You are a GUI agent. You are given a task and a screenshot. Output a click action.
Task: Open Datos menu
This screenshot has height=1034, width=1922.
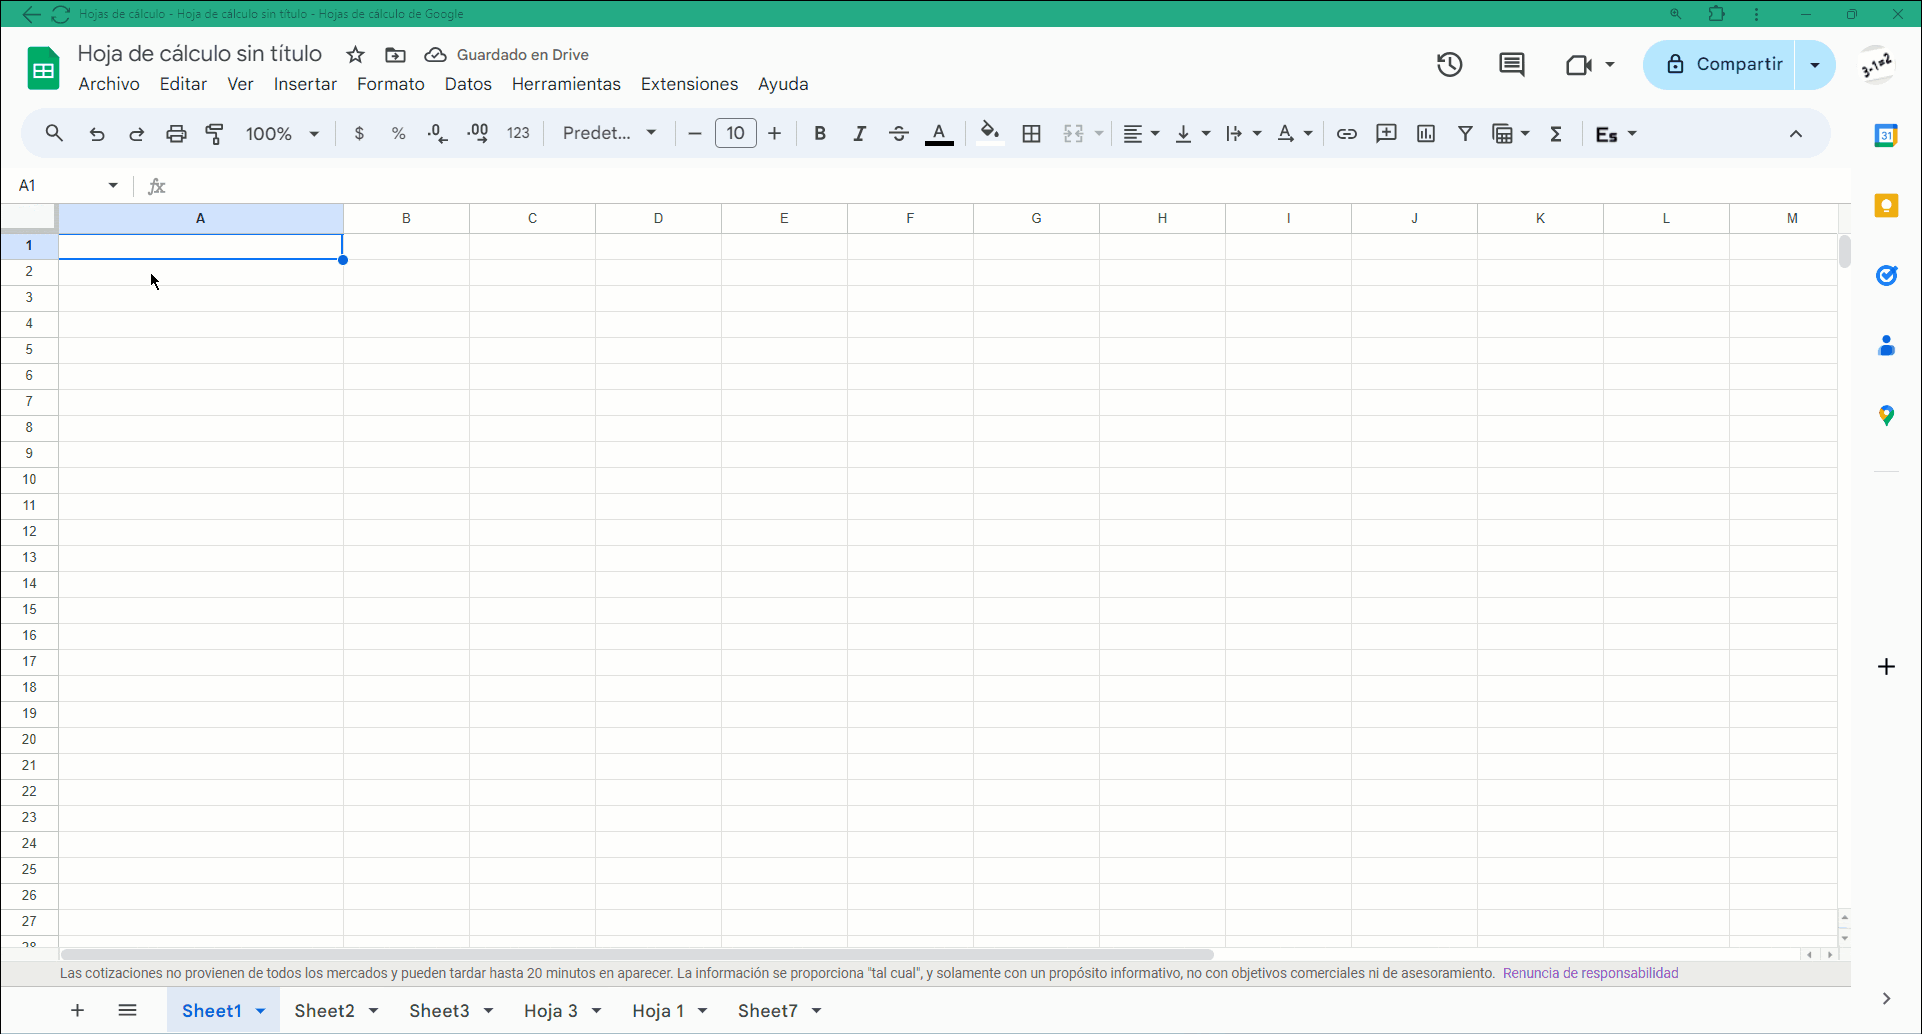468,84
